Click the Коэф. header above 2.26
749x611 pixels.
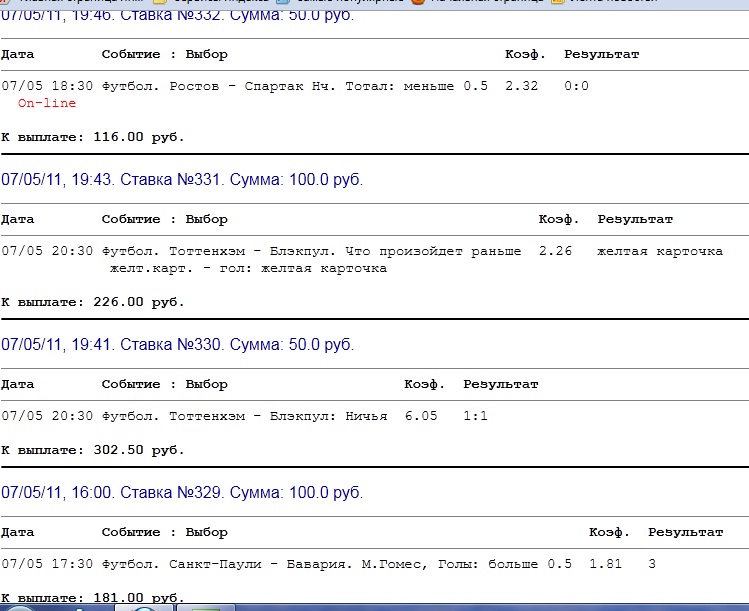coord(559,219)
